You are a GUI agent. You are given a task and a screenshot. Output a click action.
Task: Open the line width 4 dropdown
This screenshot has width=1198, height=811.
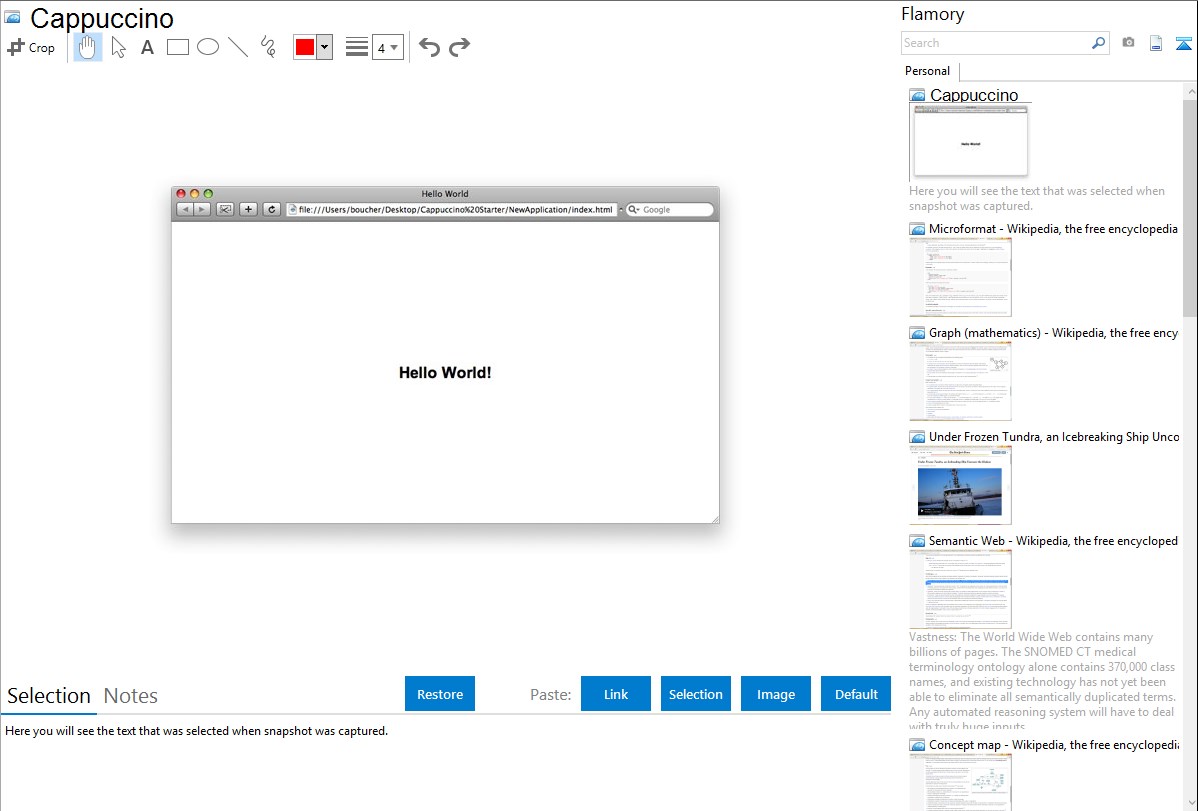click(388, 48)
